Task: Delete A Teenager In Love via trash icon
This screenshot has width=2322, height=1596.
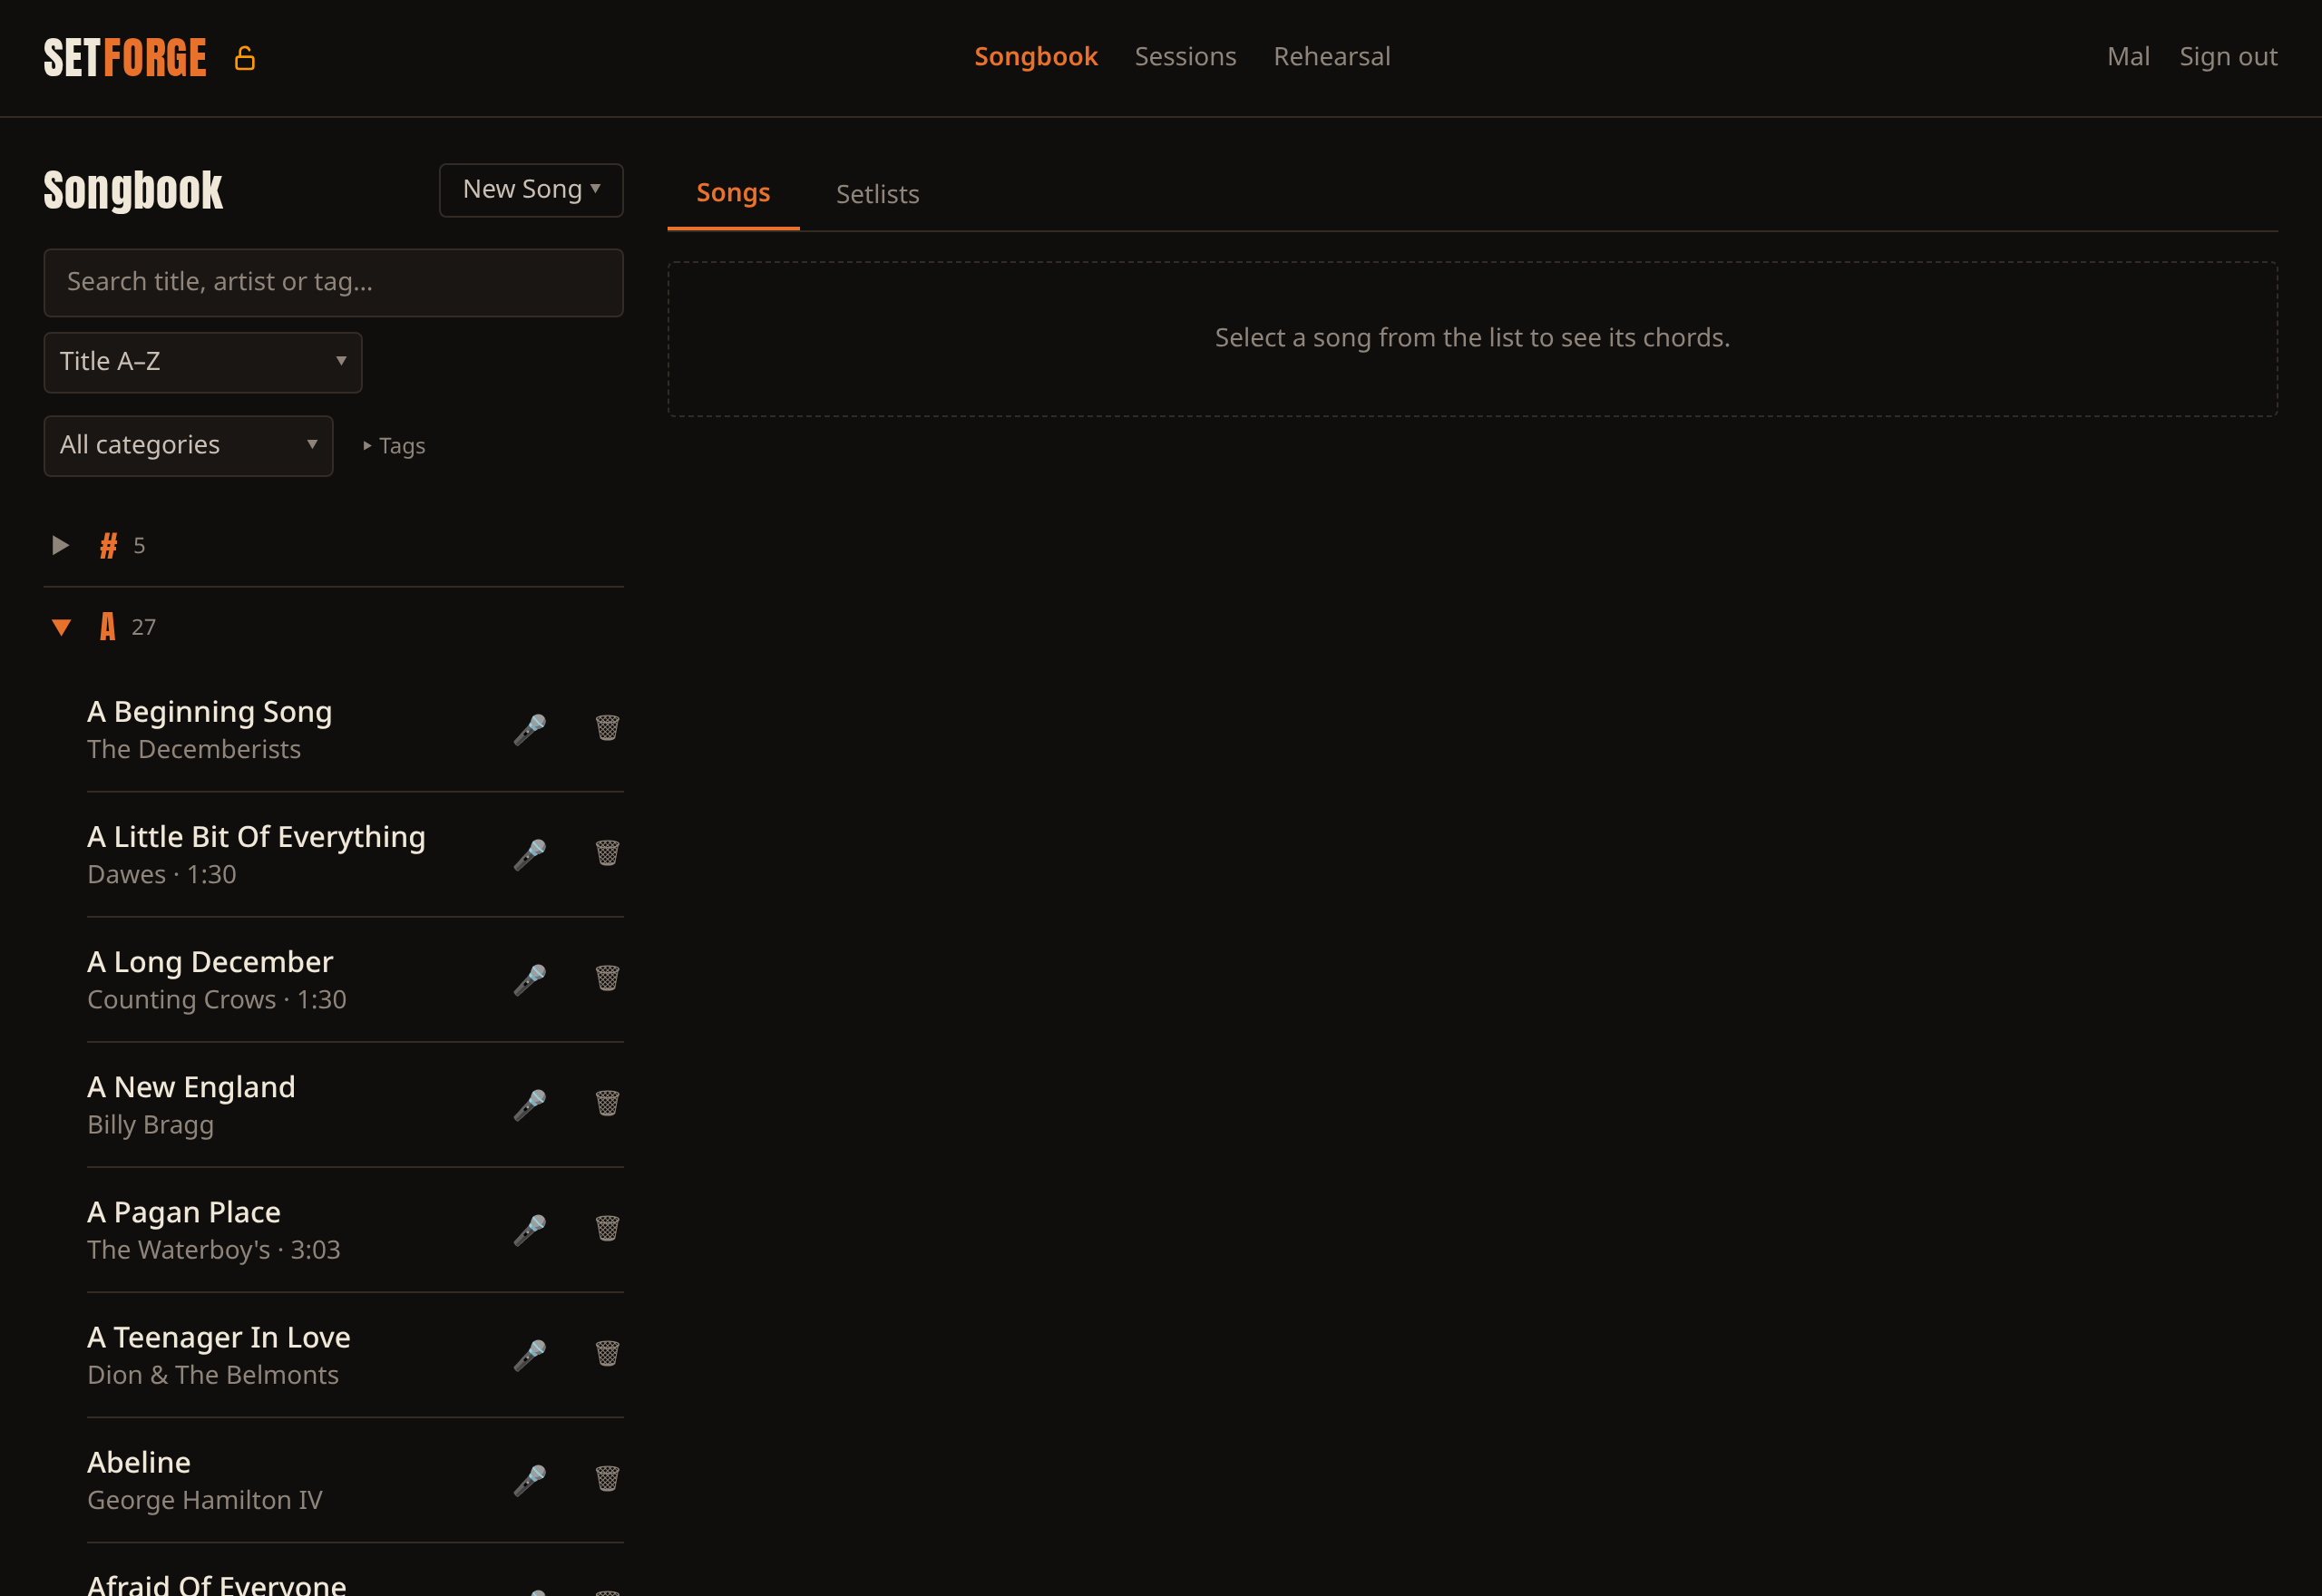Action: (607, 1352)
